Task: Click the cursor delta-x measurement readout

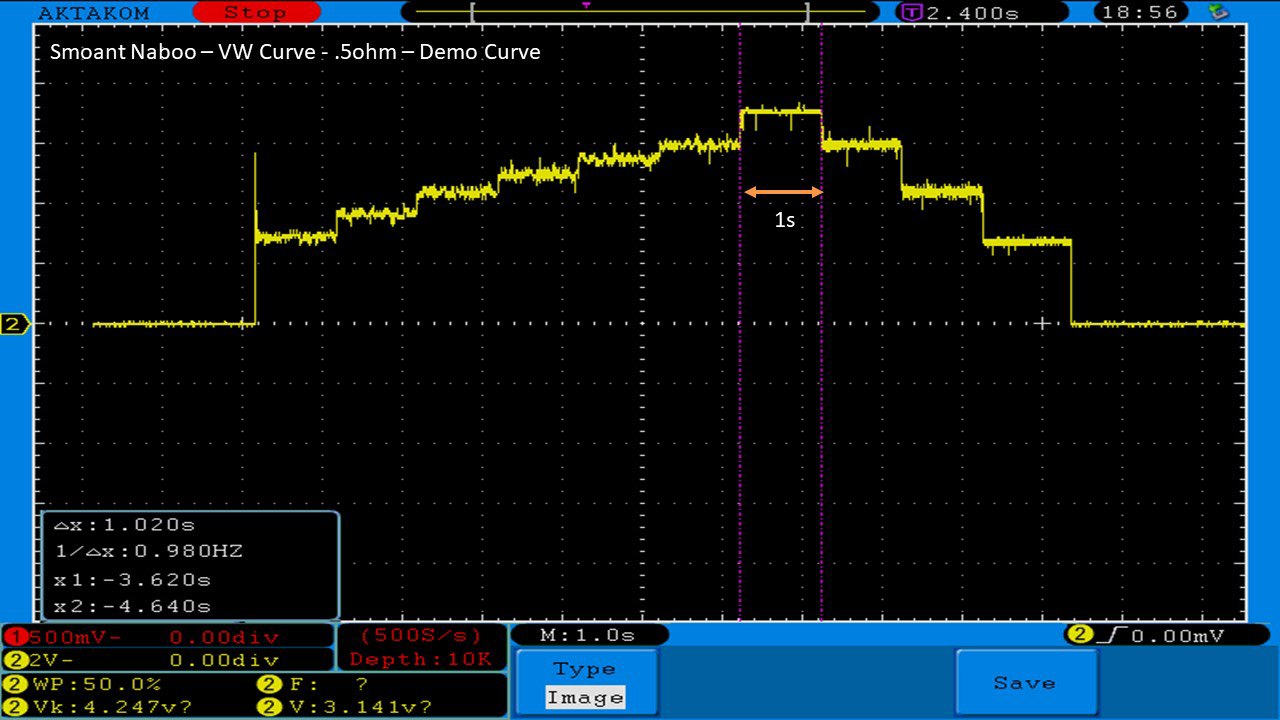Action: pyautogui.click(x=140, y=523)
